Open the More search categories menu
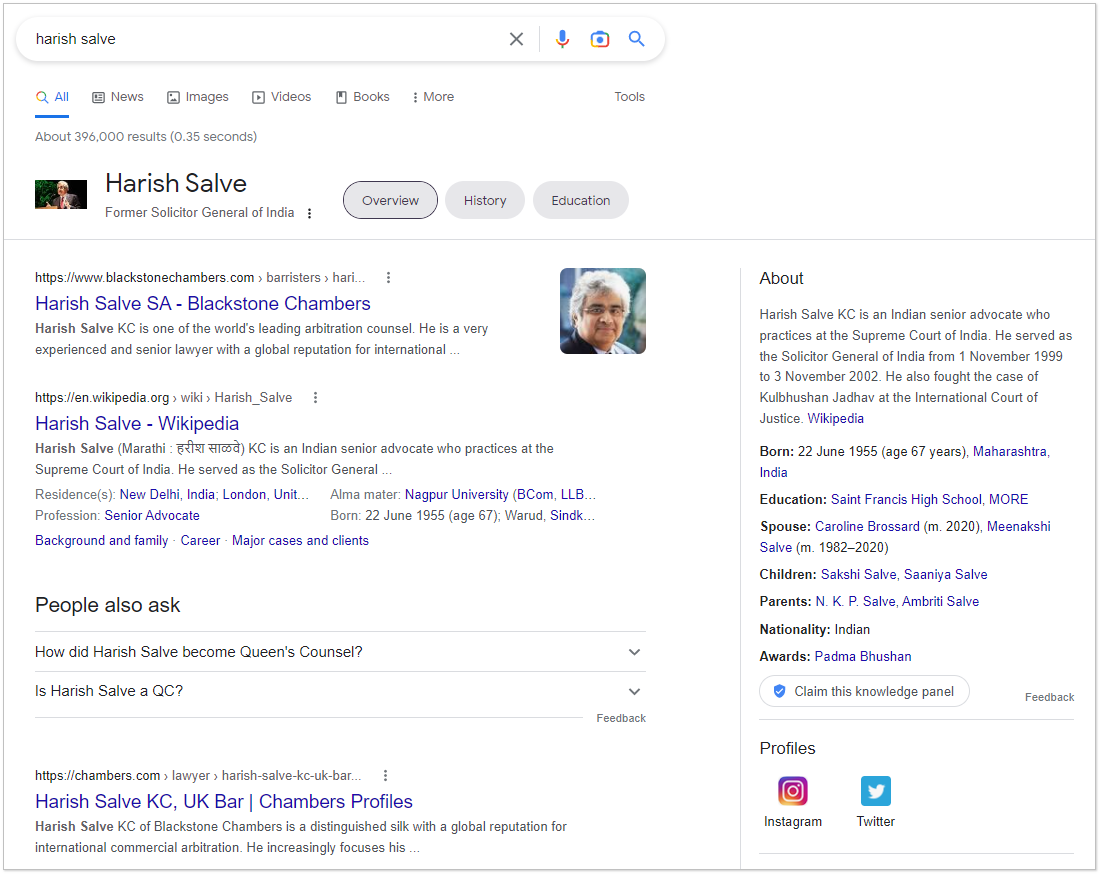 click(434, 97)
